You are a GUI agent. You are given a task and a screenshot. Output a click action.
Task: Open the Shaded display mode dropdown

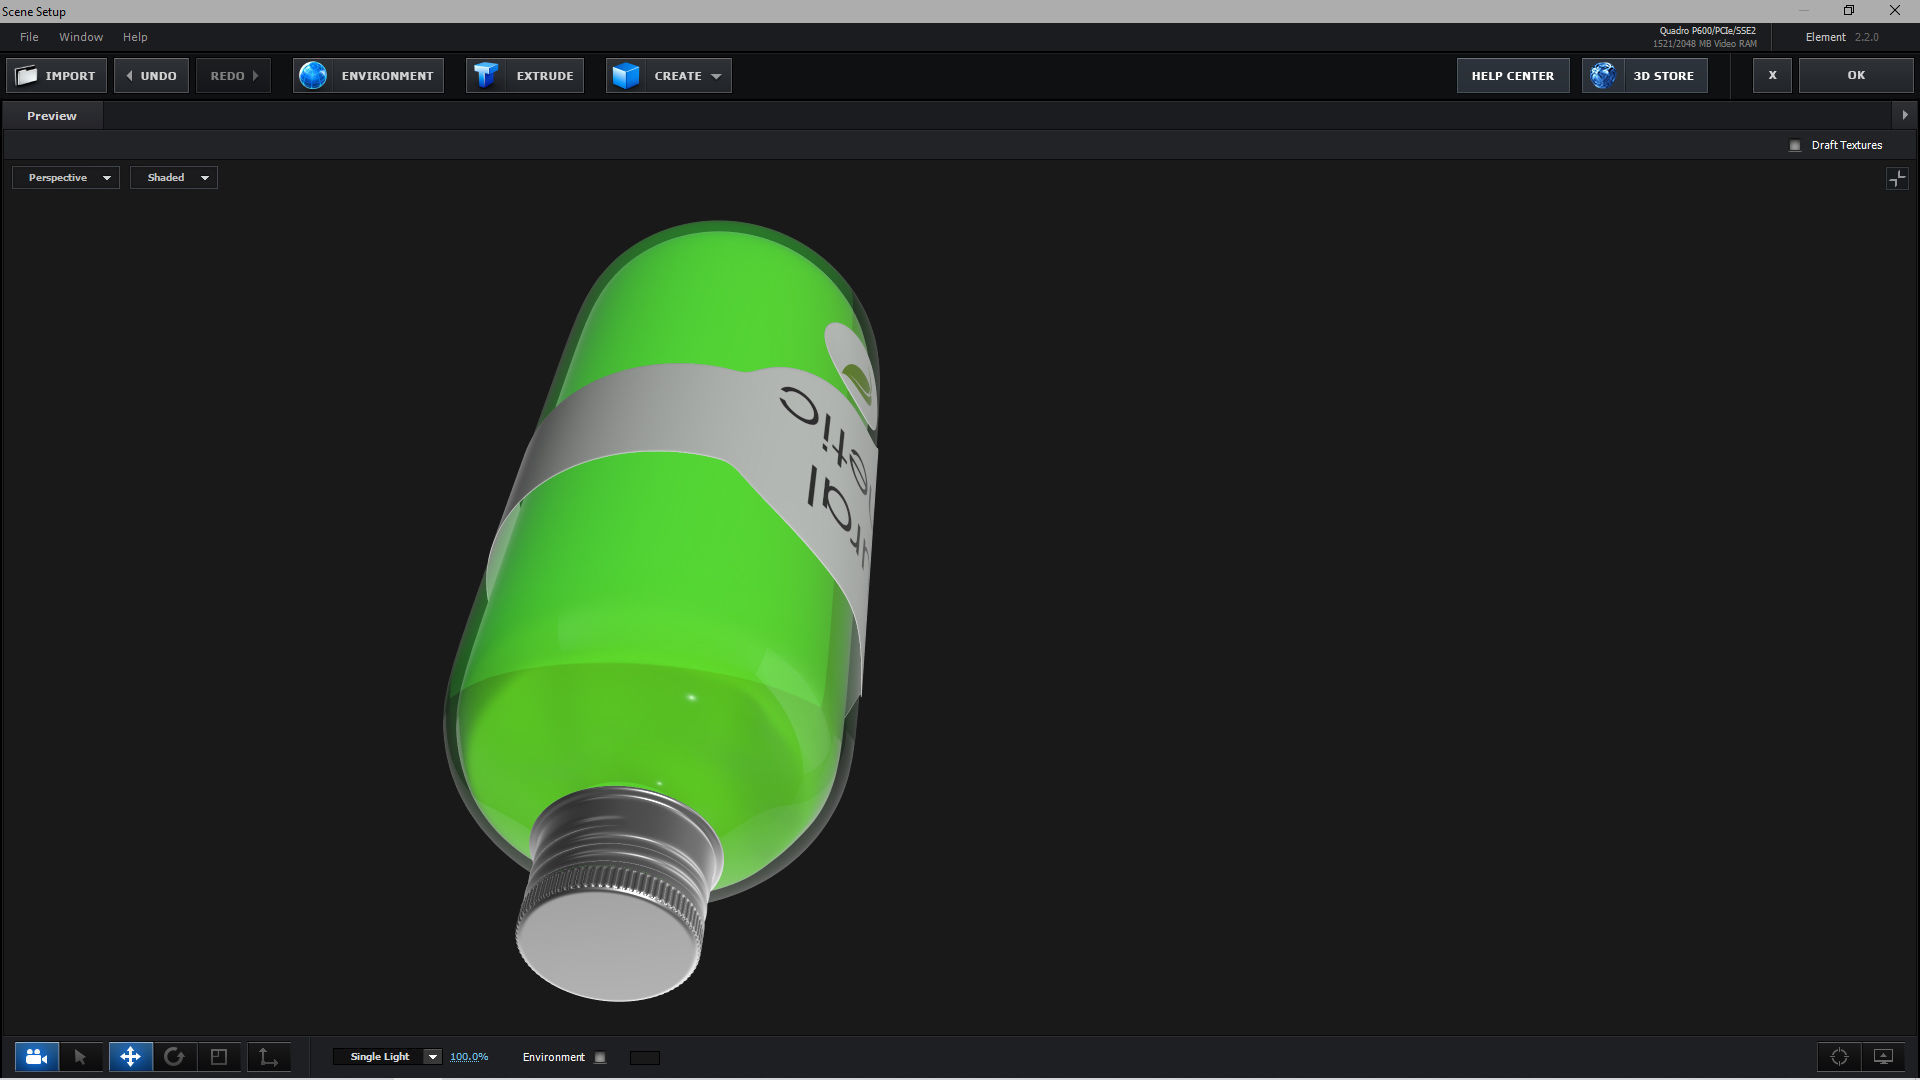(x=174, y=178)
